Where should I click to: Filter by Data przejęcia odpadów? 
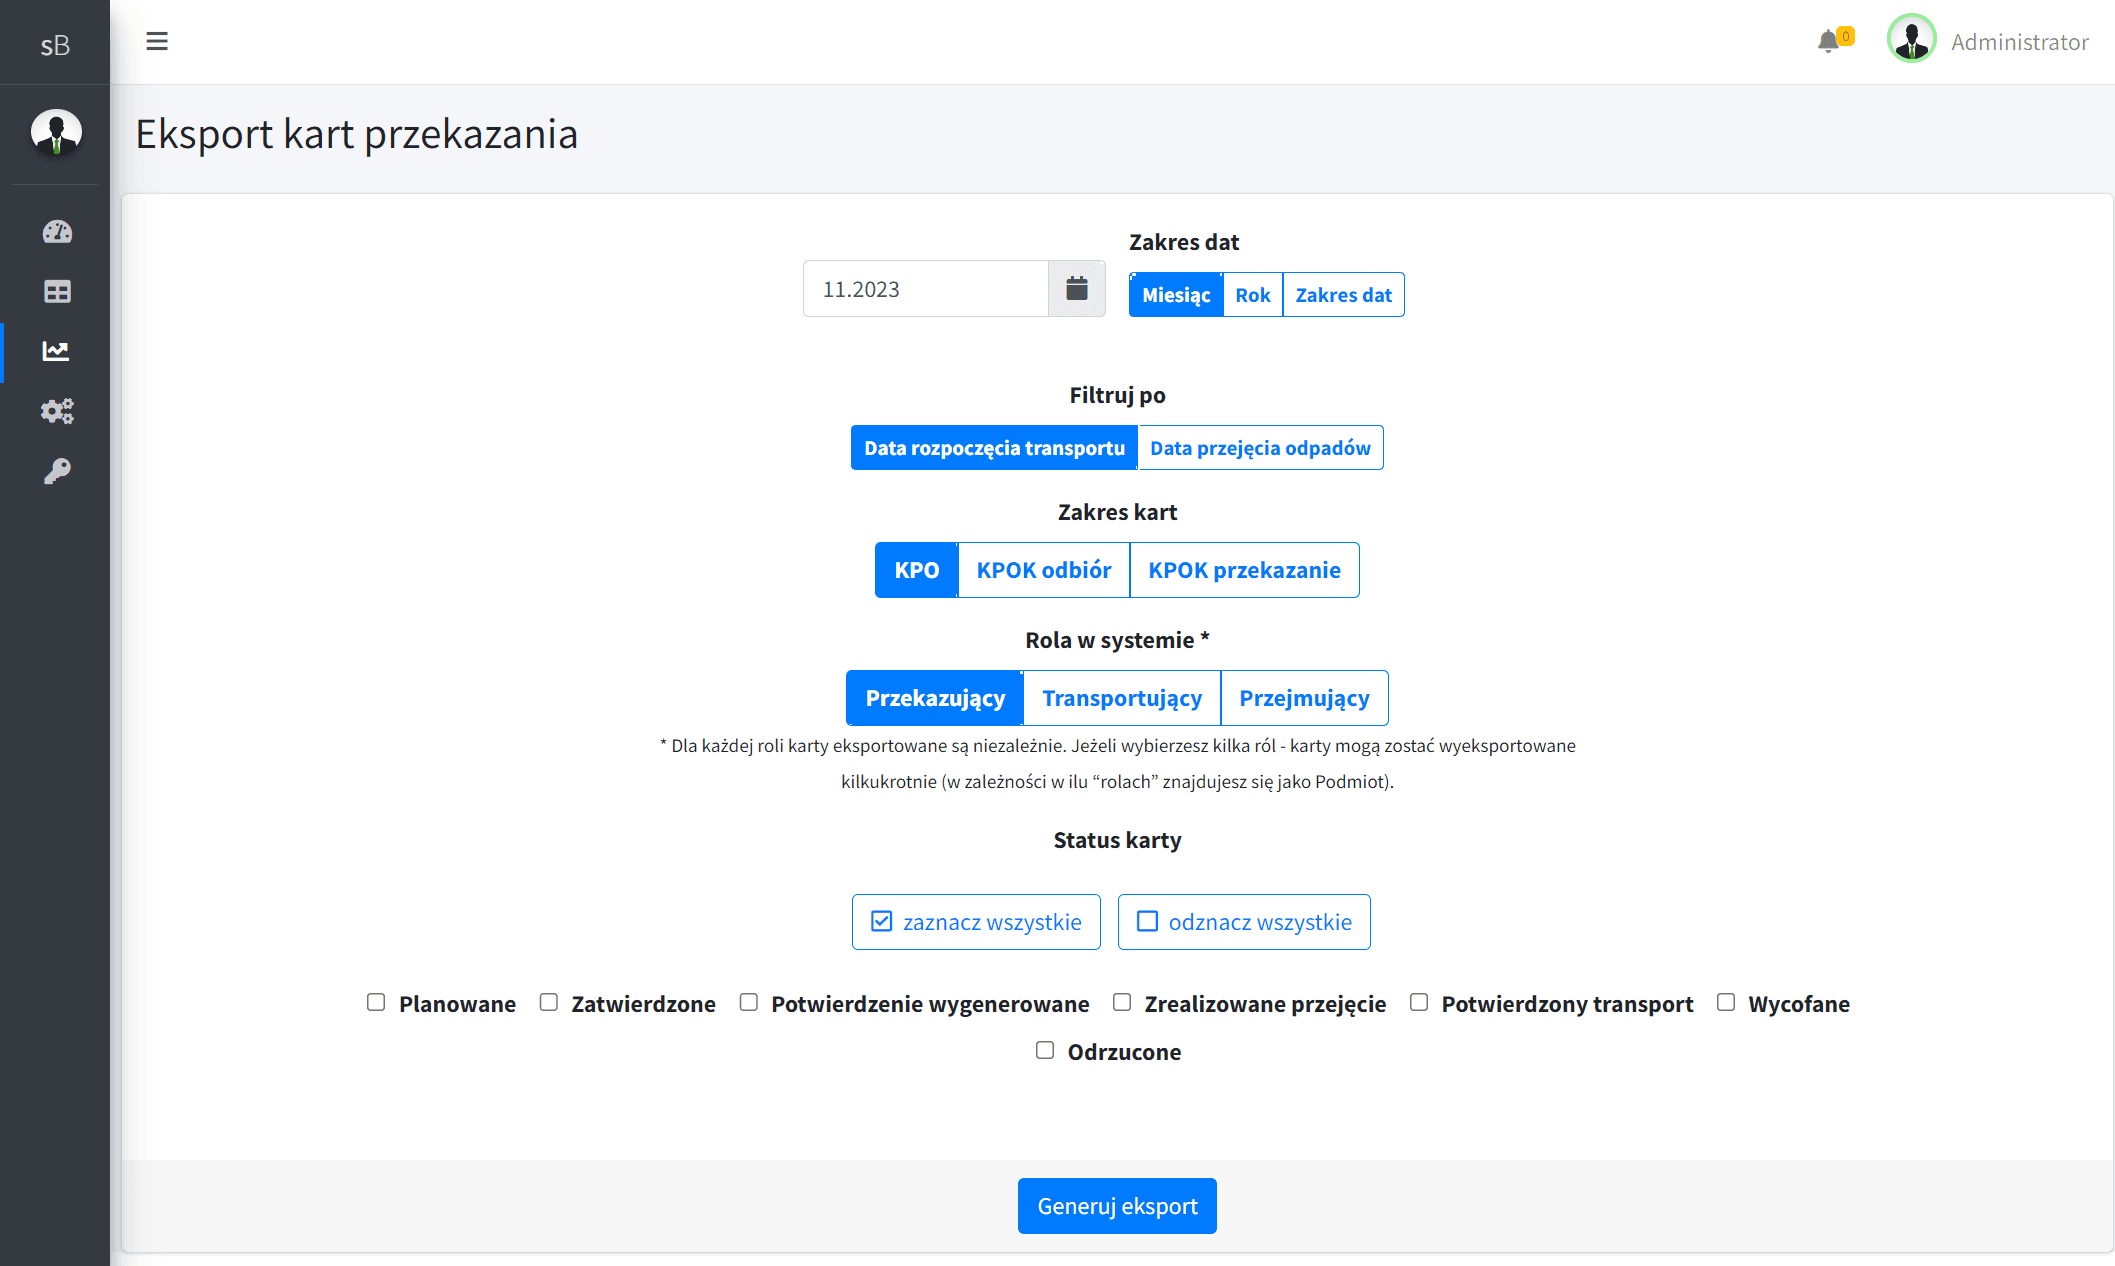(x=1259, y=448)
